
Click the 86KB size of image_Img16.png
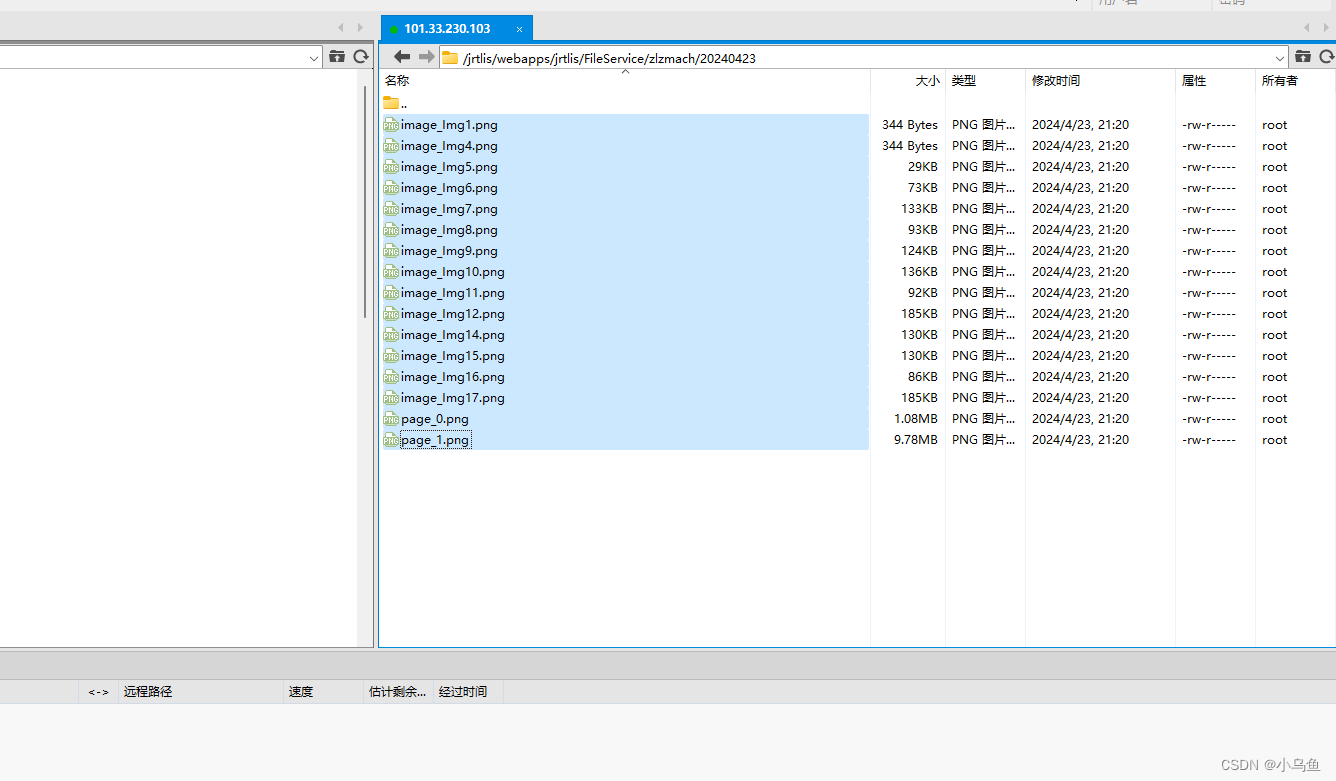[x=923, y=377]
